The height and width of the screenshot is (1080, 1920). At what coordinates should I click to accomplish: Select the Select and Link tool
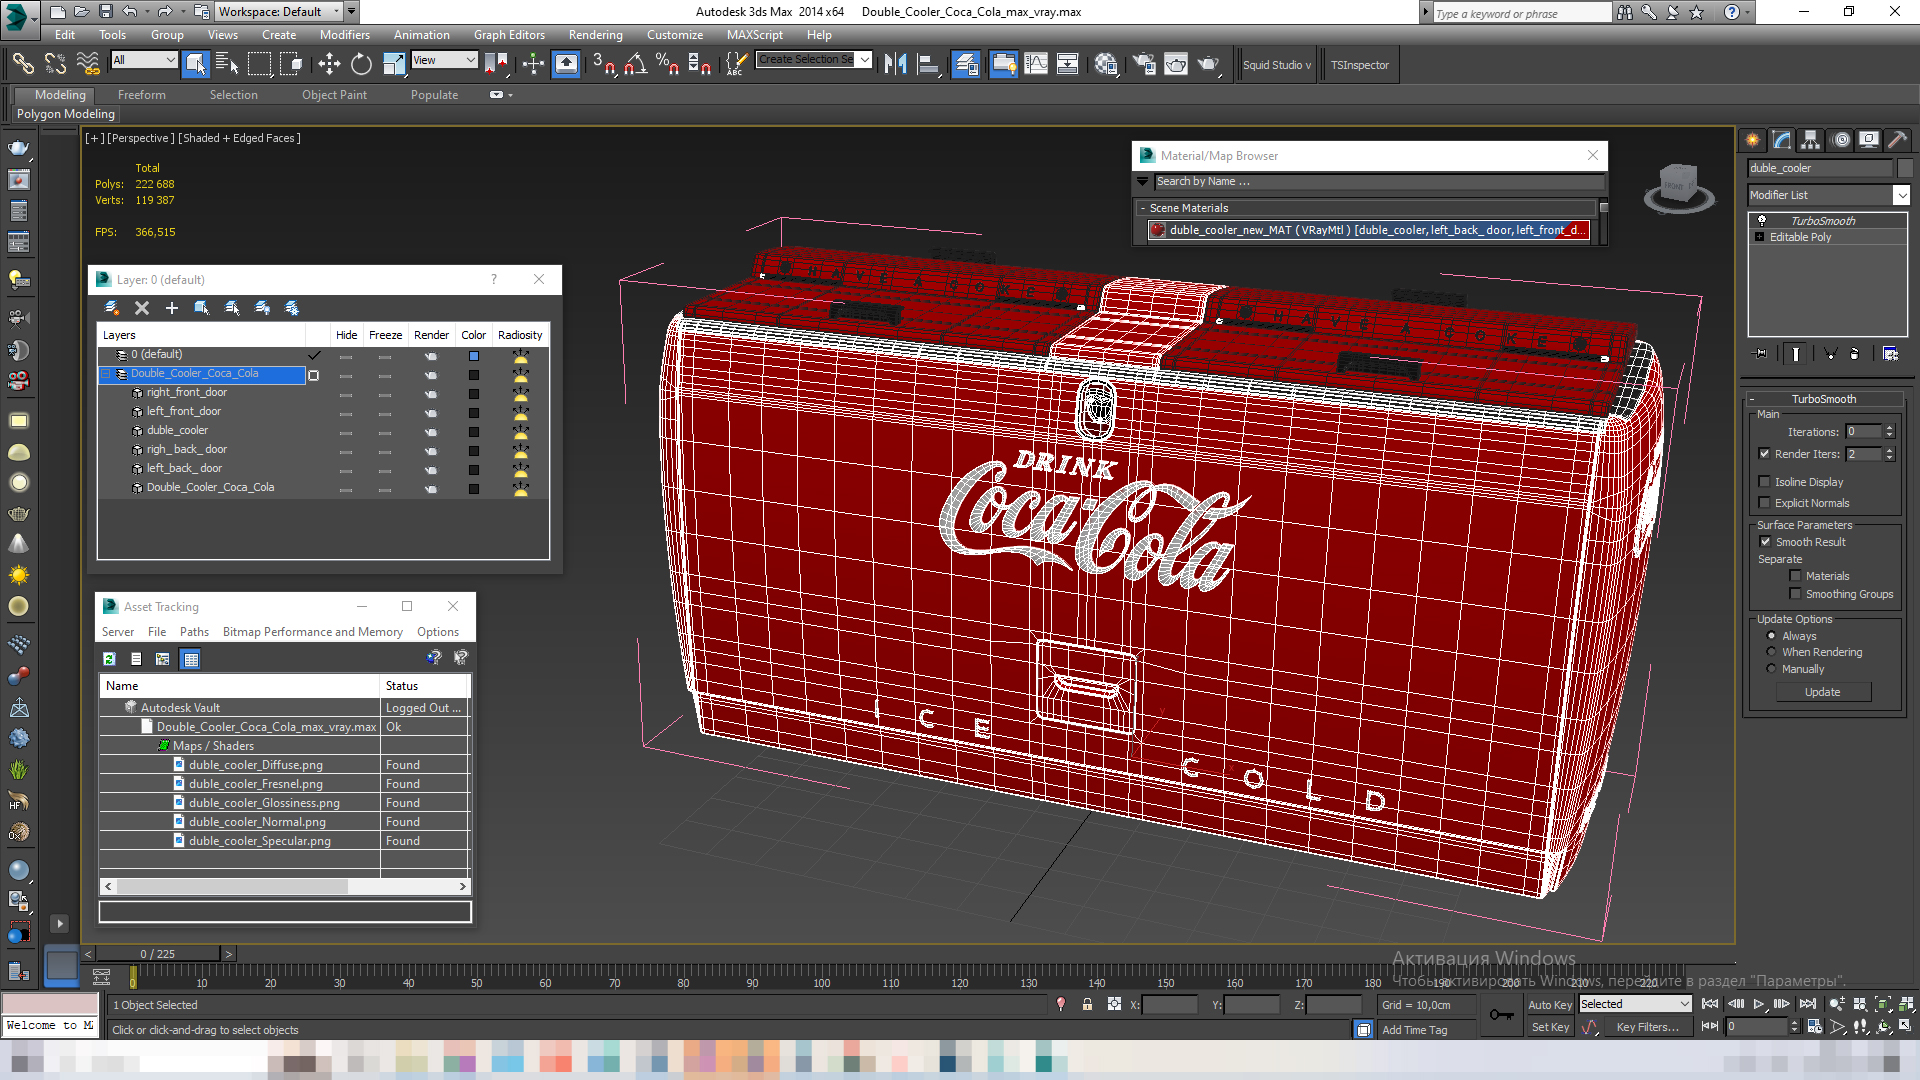22,64
